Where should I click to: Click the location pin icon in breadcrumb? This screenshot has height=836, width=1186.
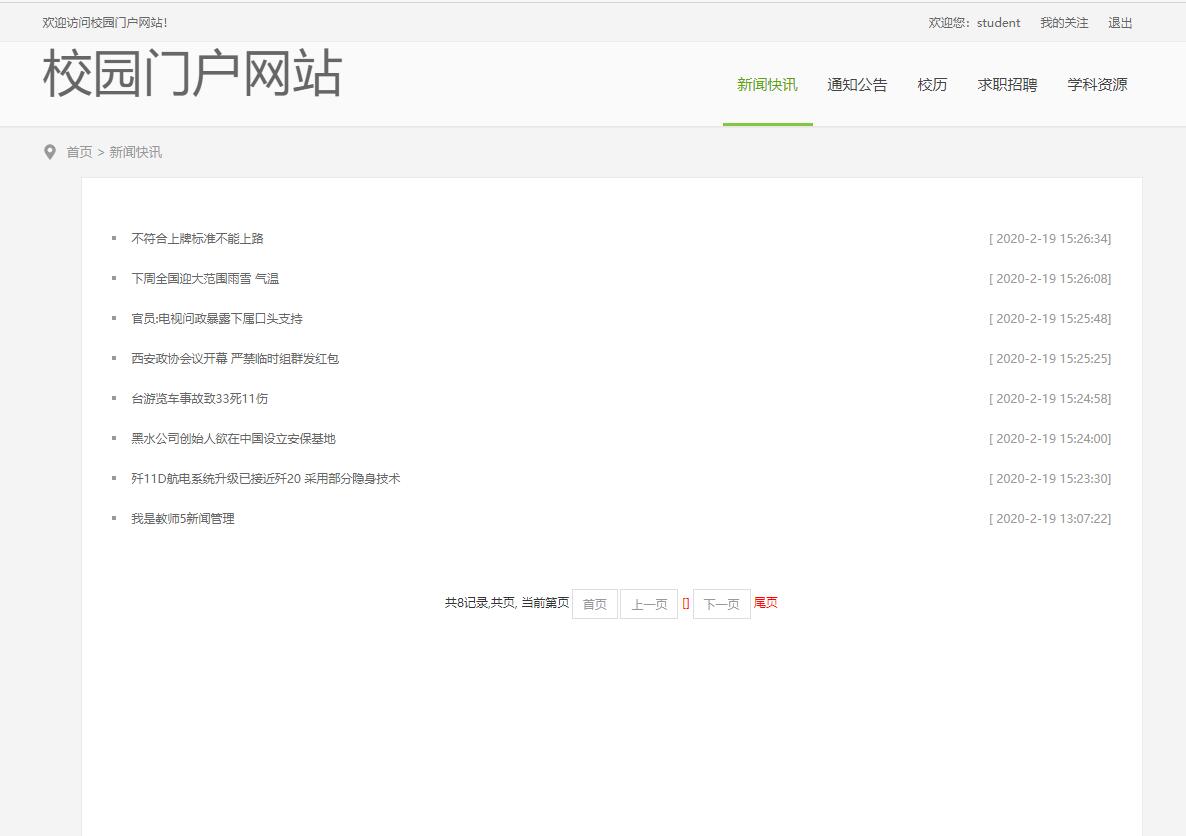[50, 152]
